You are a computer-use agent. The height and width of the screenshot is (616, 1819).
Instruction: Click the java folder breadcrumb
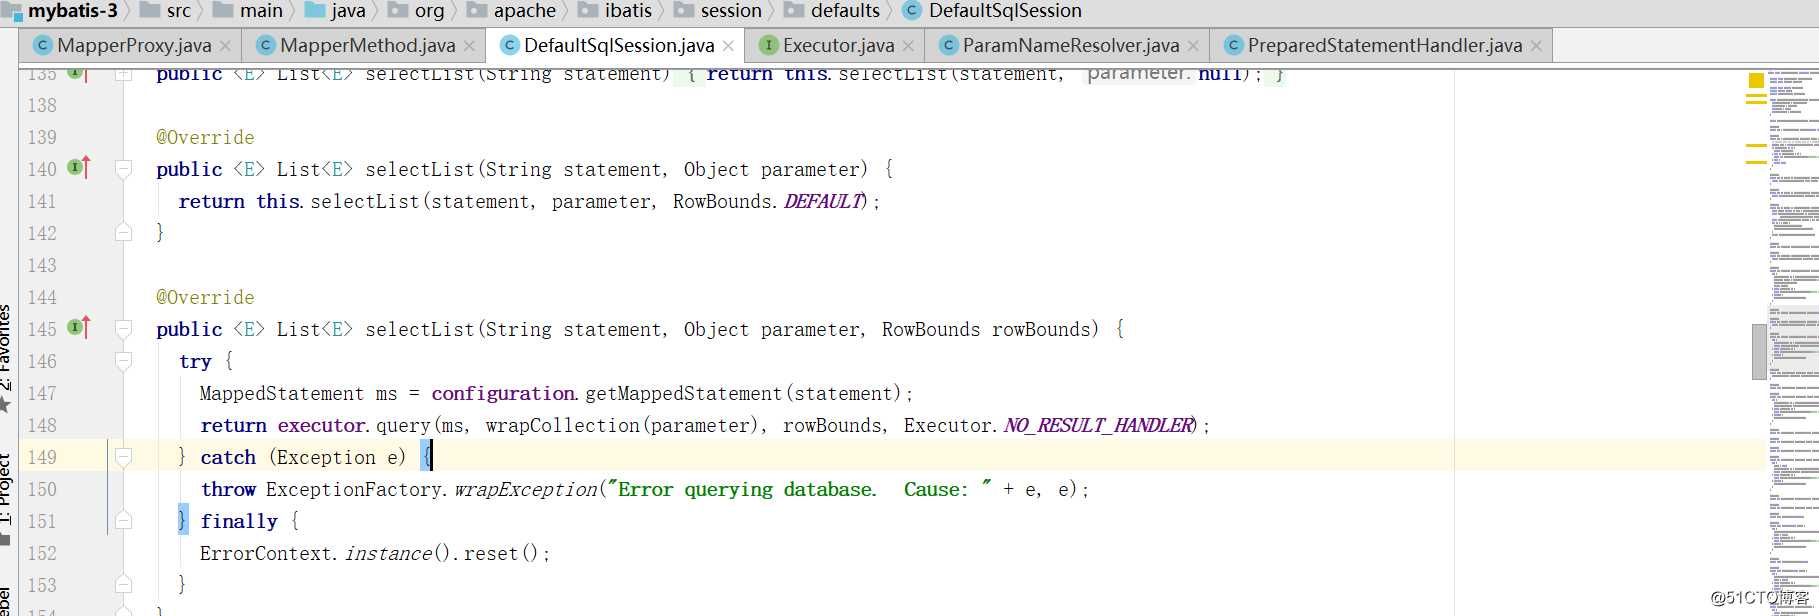pos(335,11)
